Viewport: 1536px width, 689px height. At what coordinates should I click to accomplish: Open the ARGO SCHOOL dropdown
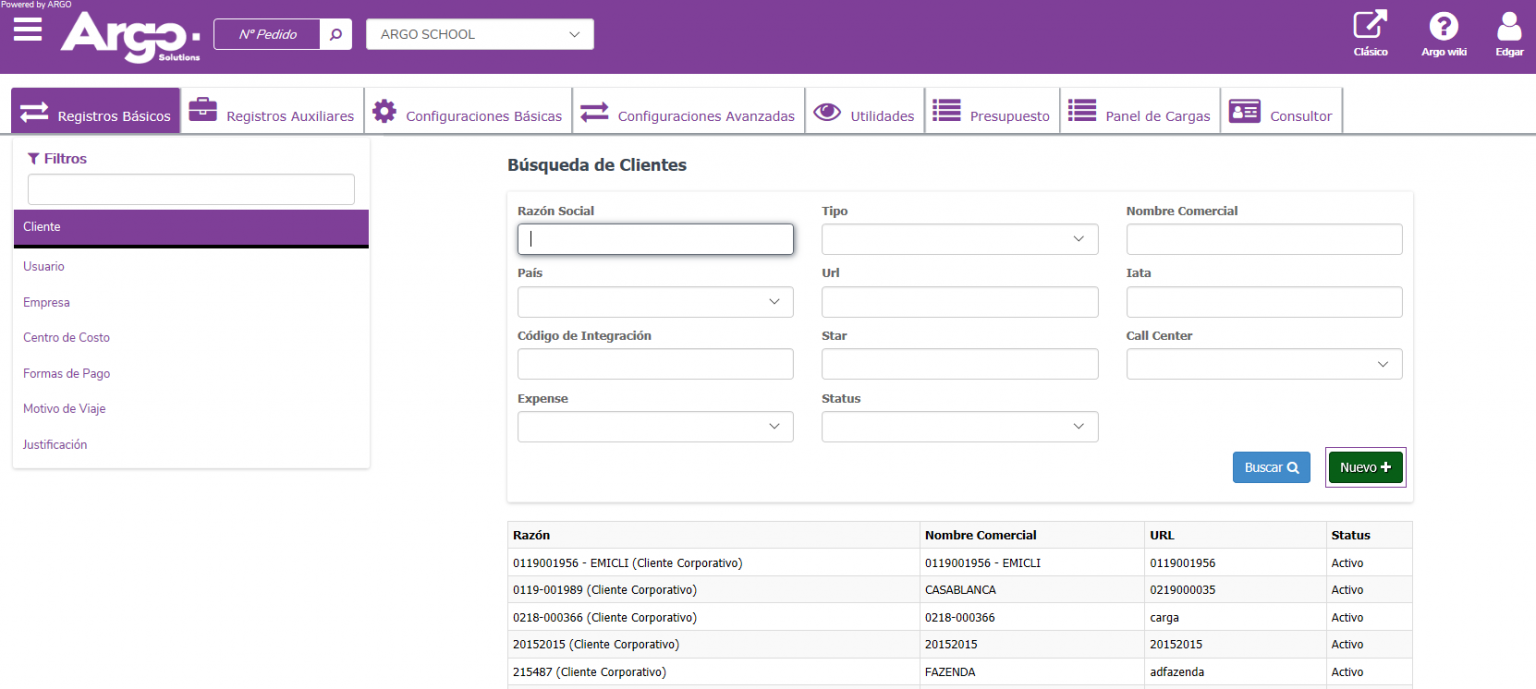pos(479,33)
